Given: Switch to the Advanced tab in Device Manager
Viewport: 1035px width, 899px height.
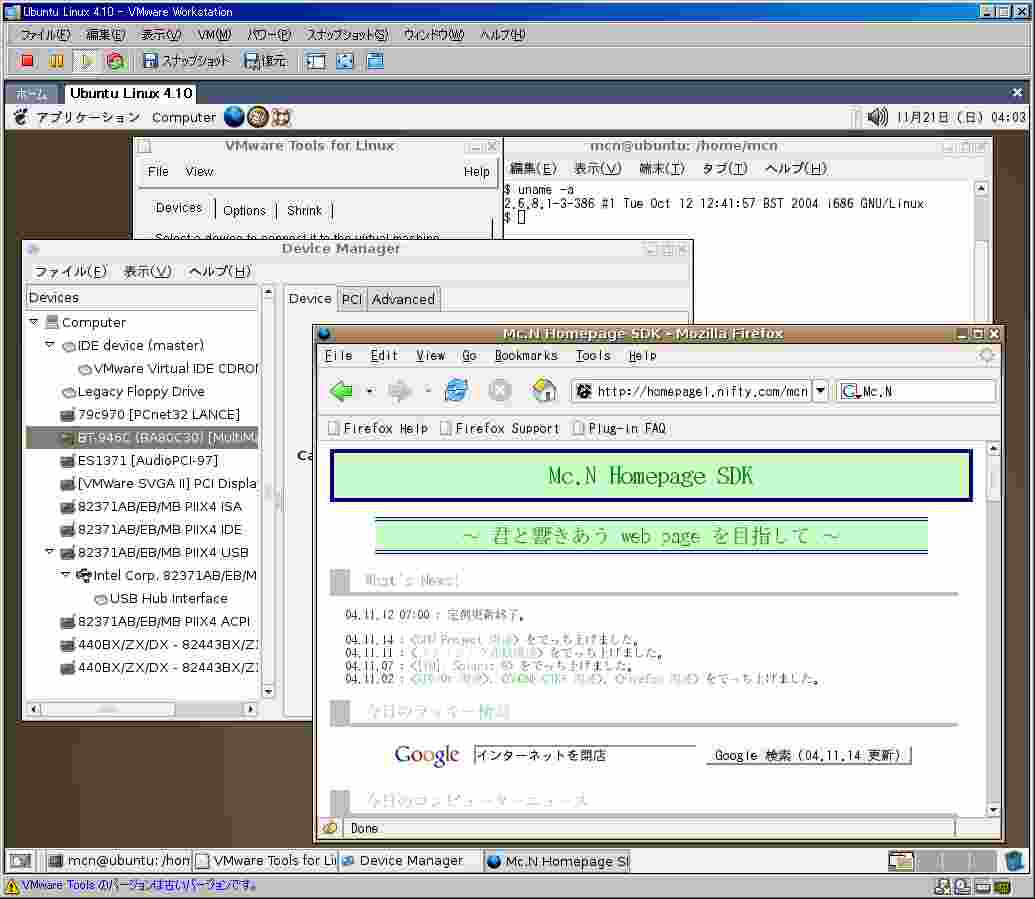Looking at the screenshot, I should (x=403, y=299).
